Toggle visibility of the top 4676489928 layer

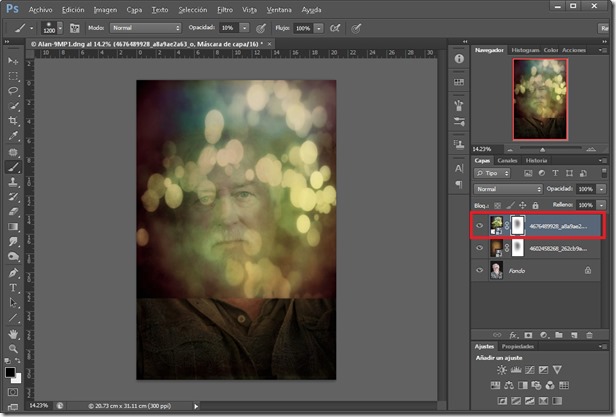click(481, 226)
